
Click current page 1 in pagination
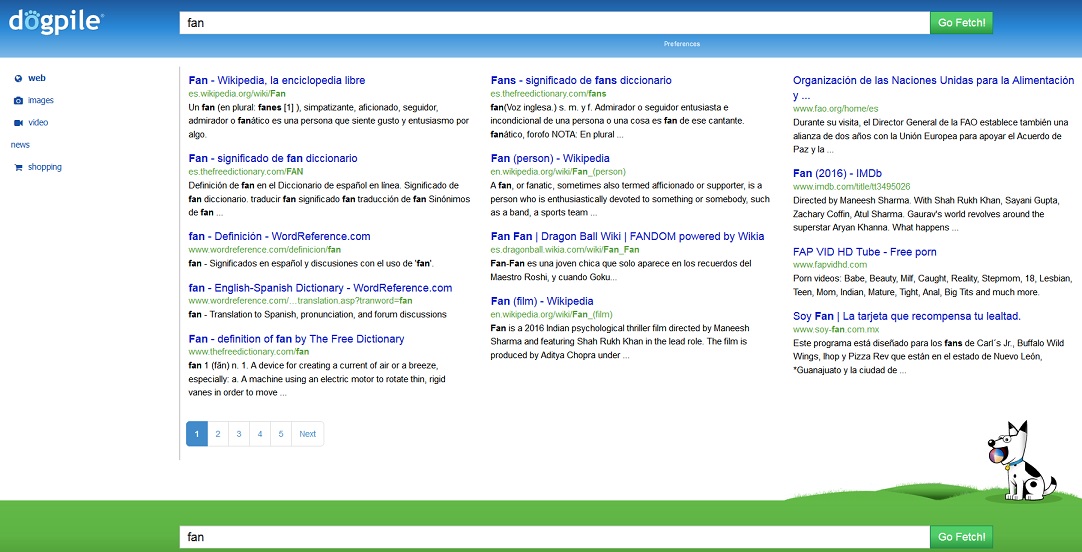click(x=197, y=434)
